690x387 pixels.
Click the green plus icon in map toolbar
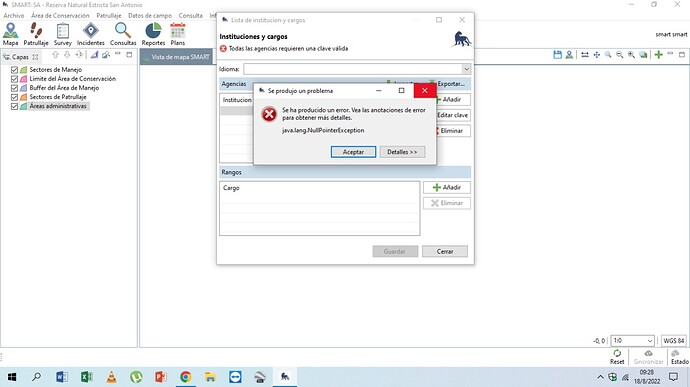(x=658, y=55)
